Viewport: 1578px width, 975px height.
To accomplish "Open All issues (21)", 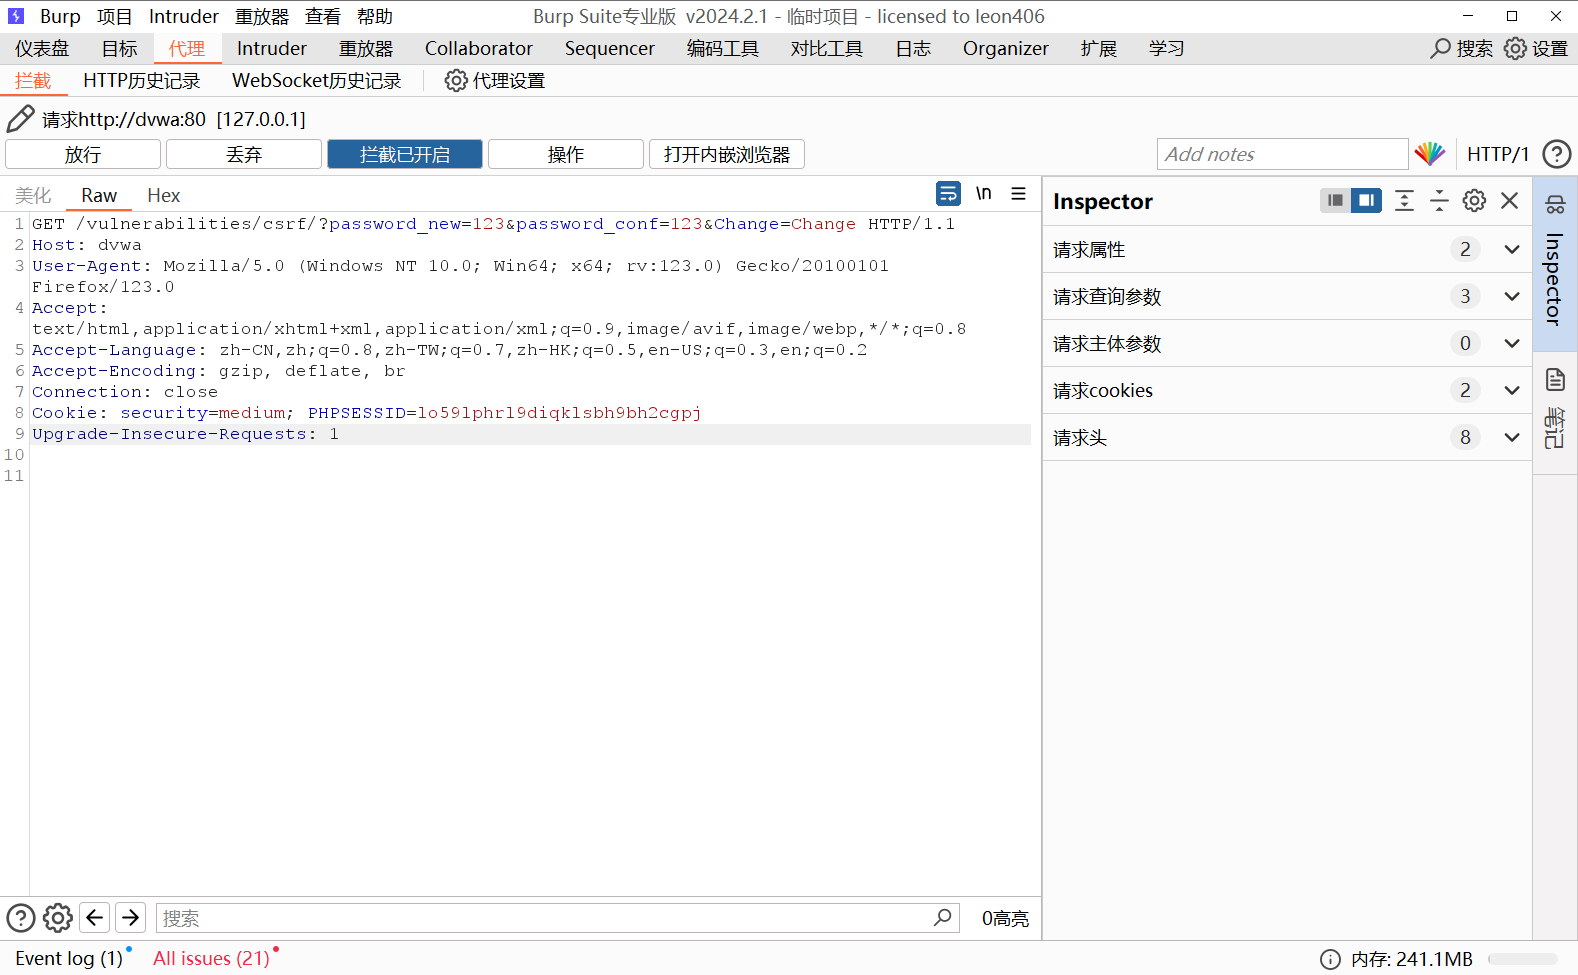I will coord(211,958).
